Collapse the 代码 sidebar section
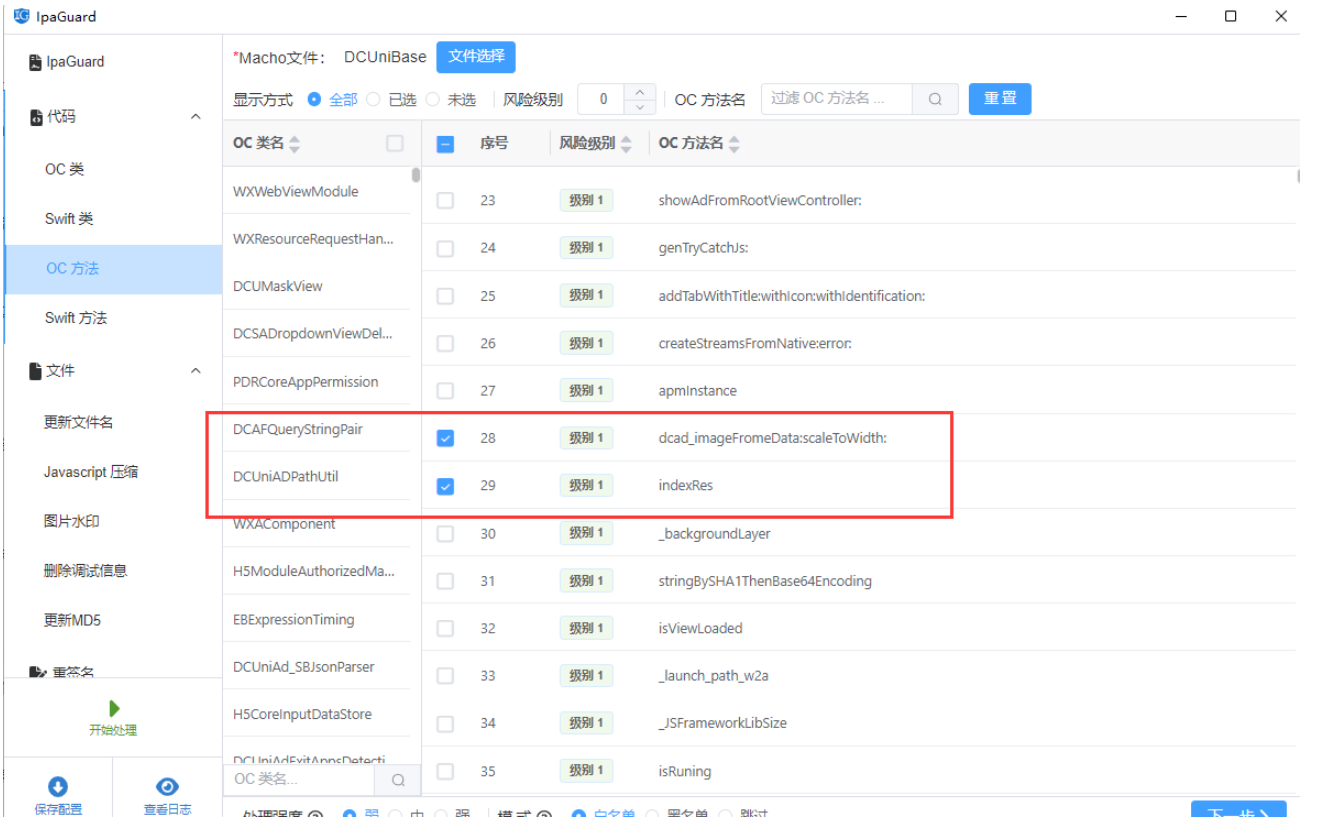Viewport: 1333px width, 824px height. pyautogui.click(x=196, y=117)
